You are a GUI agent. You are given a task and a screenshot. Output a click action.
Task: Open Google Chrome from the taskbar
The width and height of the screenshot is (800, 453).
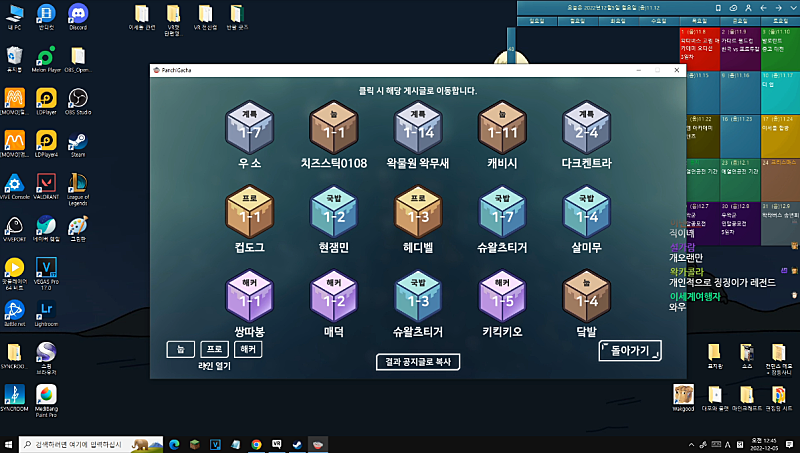pos(256,444)
